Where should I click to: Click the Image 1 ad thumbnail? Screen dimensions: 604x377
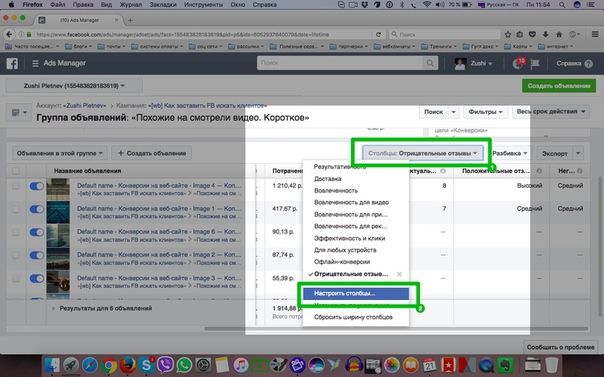coord(58,213)
